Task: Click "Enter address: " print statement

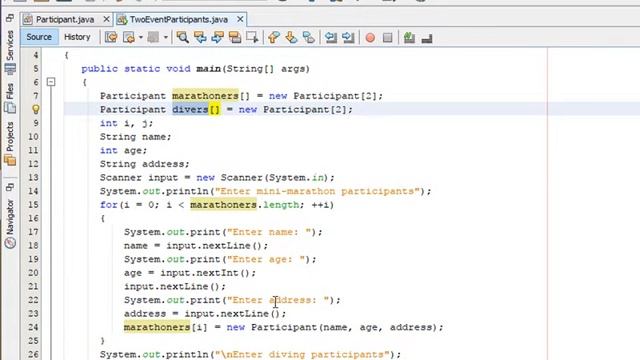Action: tap(232, 300)
